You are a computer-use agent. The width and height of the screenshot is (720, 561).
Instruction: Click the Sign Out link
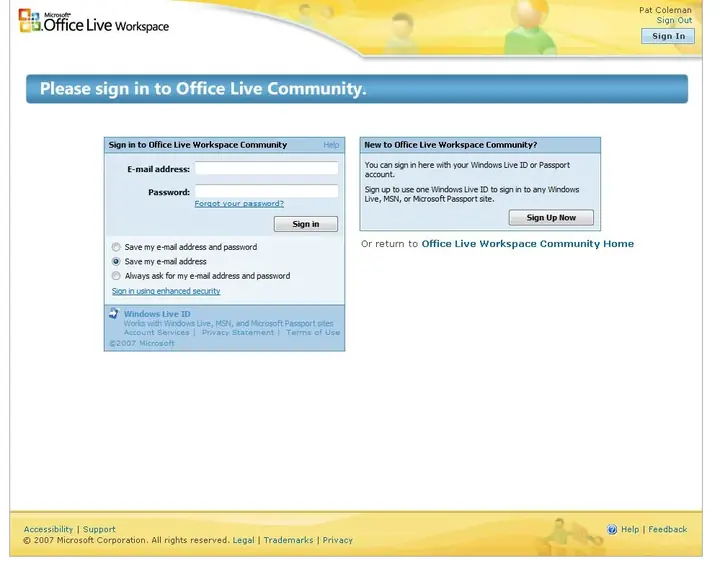(674, 20)
